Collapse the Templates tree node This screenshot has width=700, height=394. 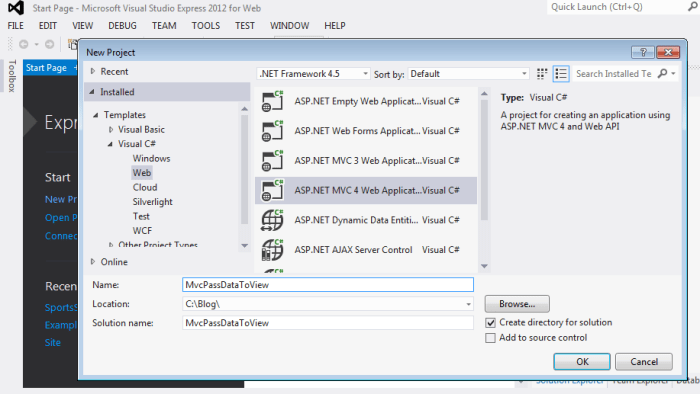[x=96, y=115]
